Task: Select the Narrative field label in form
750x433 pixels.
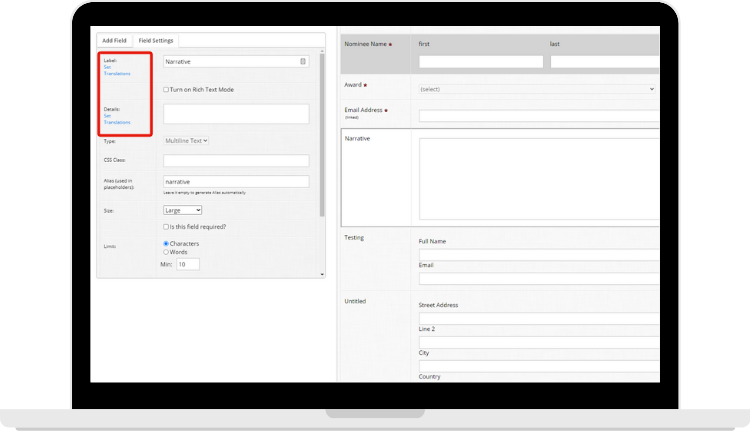Action: tap(357, 139)
